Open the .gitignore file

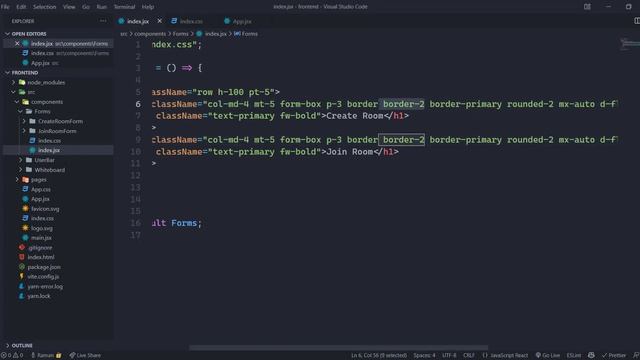40,248
